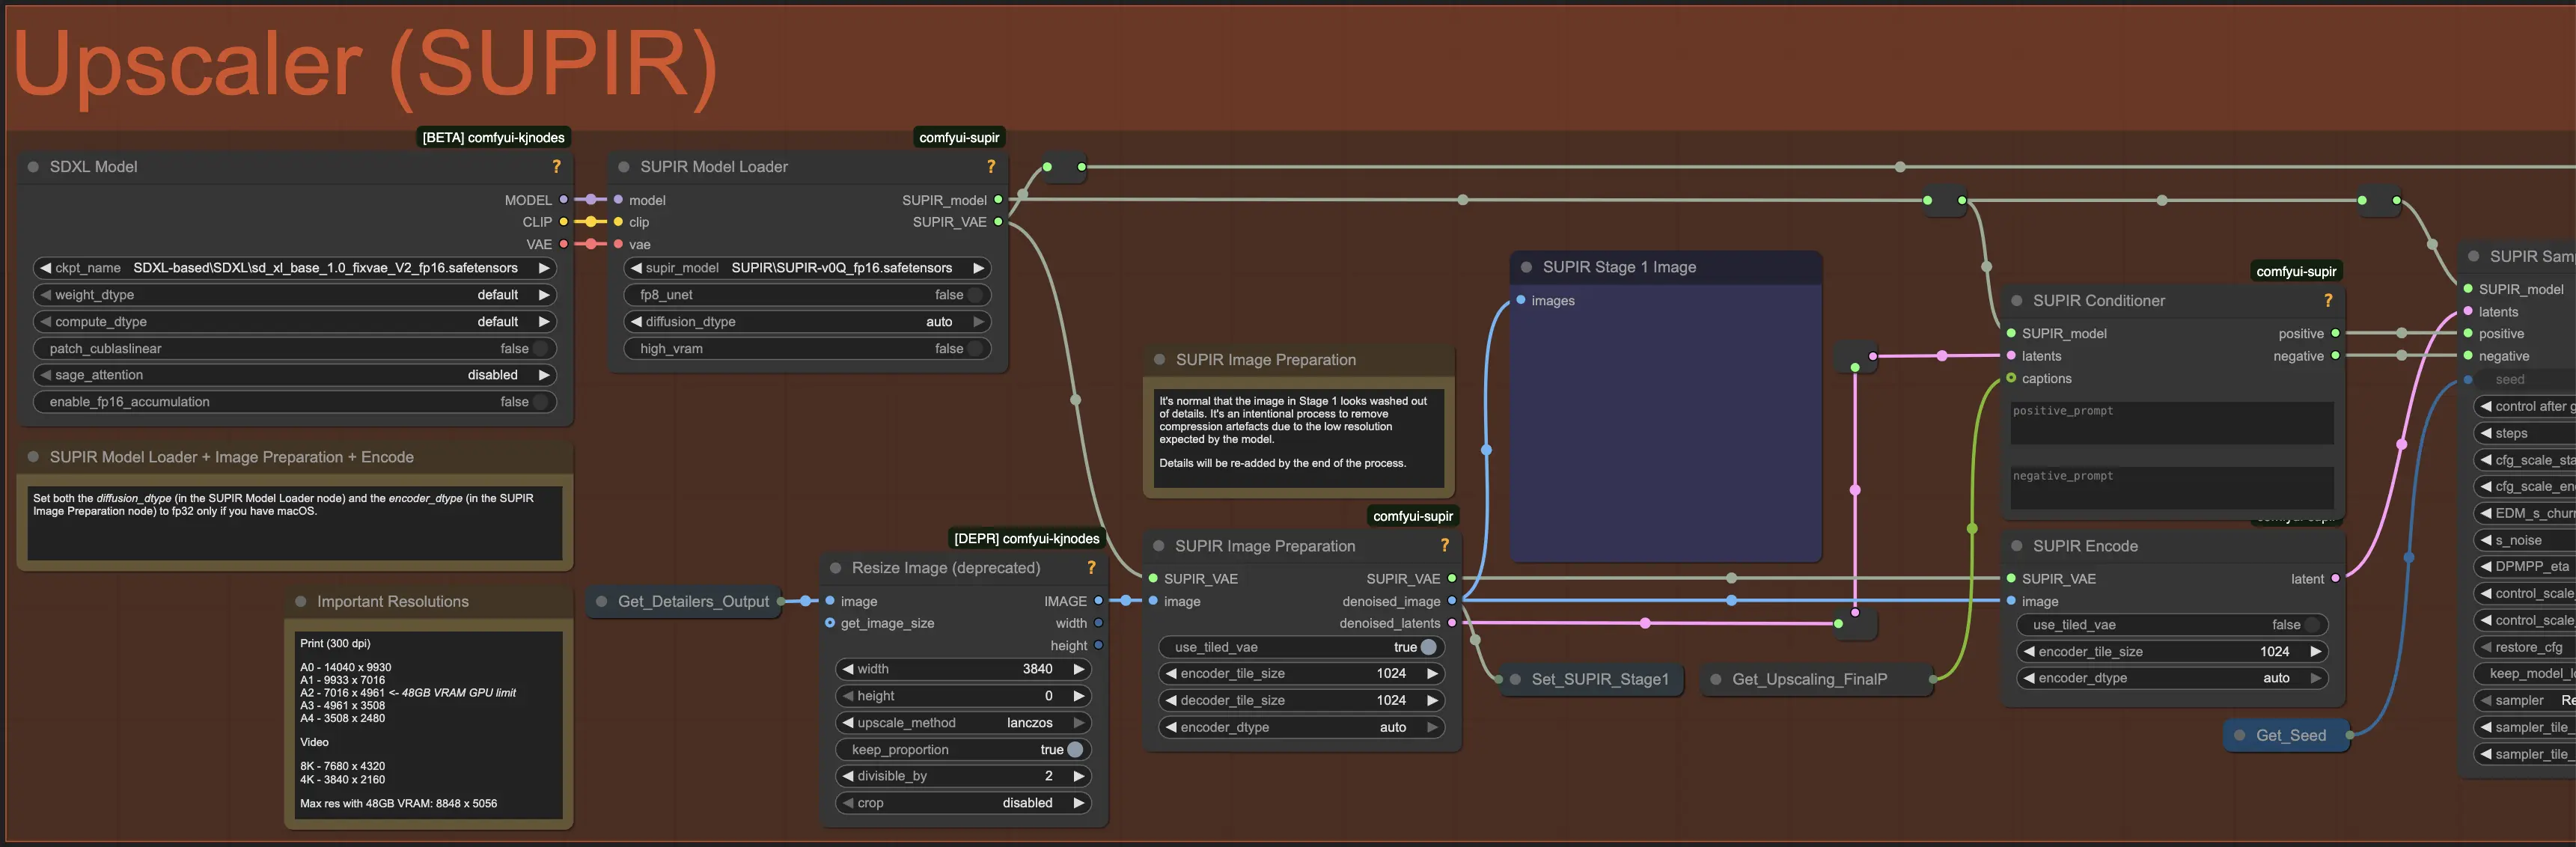Click the comfyui-supir badge above SUPIR Model Loader
The image size is (2576, 847).
pyautogui.click(x=958, y=138)
